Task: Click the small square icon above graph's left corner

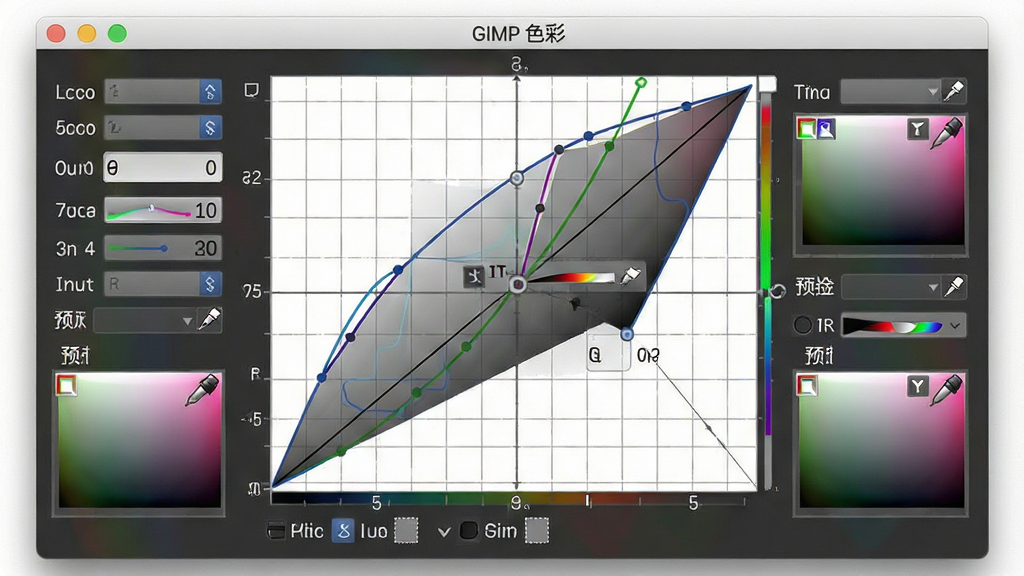Action: tap(251, 90)
